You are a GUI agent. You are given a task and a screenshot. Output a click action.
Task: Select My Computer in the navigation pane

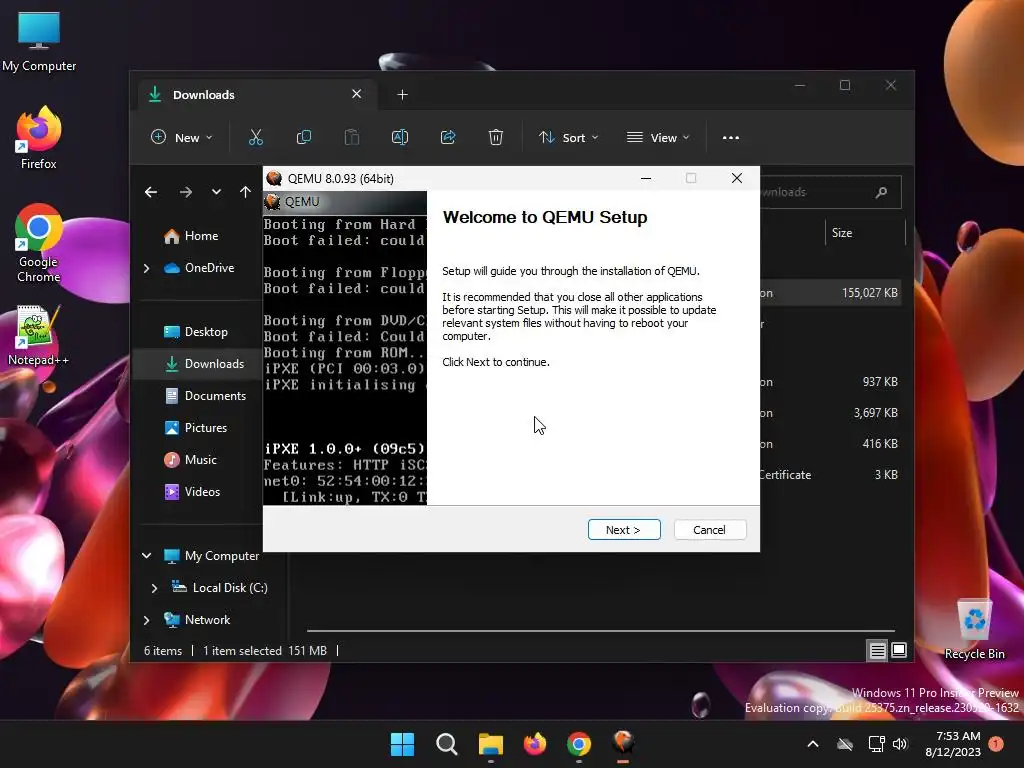[x=212, y=556]
